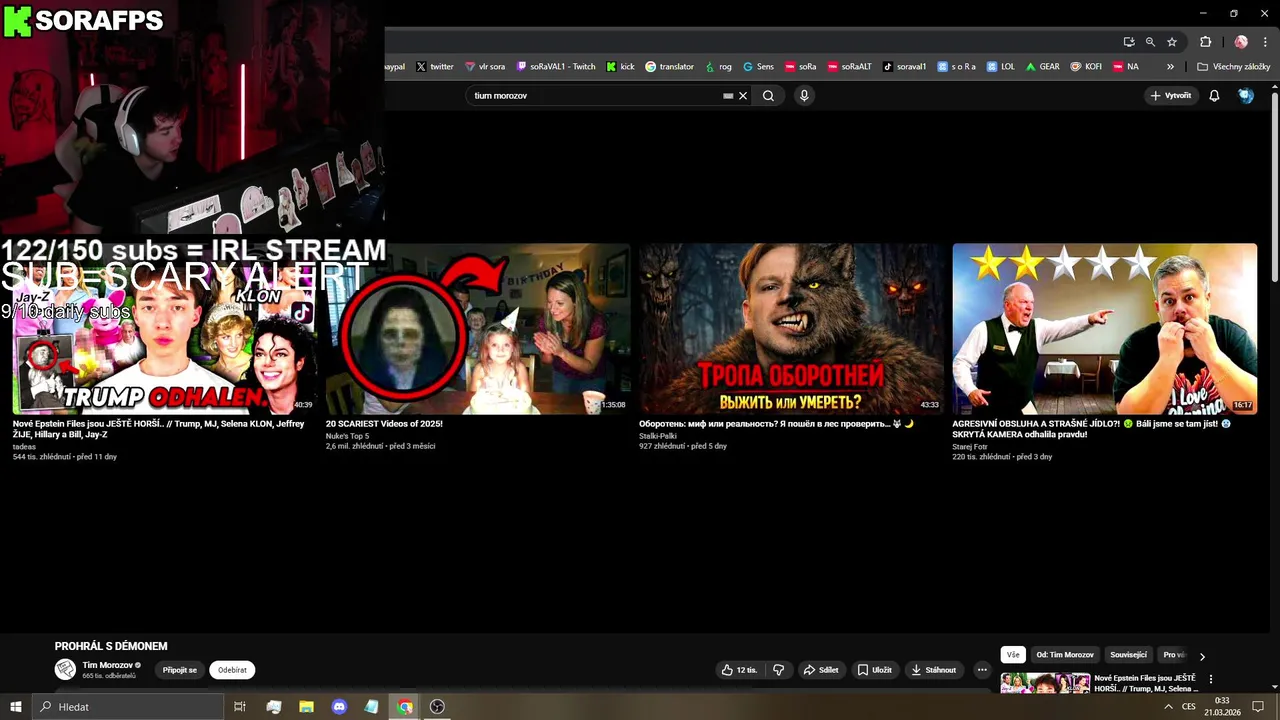Open options menu for the recommended Epstein Files video
Screen dimensions: 1280x720
tap(1211, 680)
